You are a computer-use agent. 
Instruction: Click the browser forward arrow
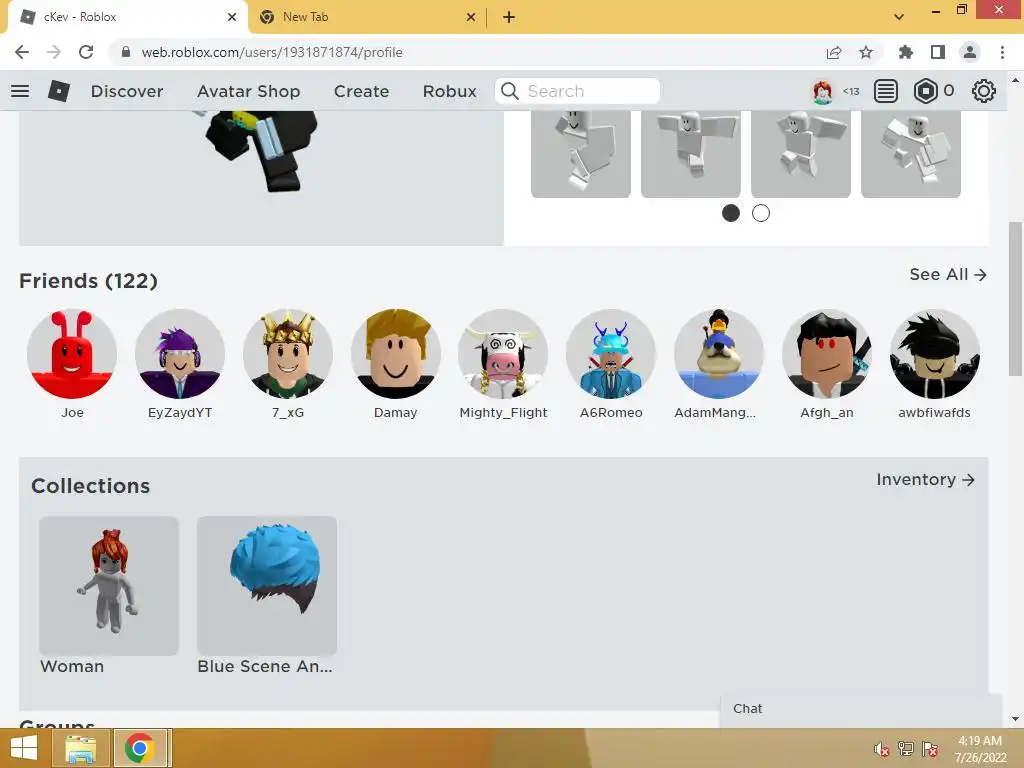click(x=54, y=52)
